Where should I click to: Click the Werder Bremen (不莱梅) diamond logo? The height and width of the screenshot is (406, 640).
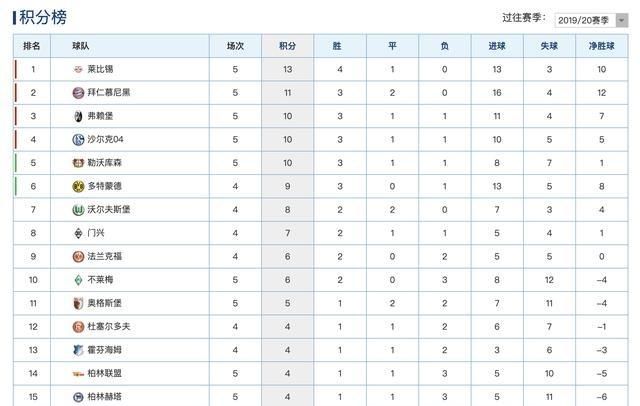click(x=78, y=280)
